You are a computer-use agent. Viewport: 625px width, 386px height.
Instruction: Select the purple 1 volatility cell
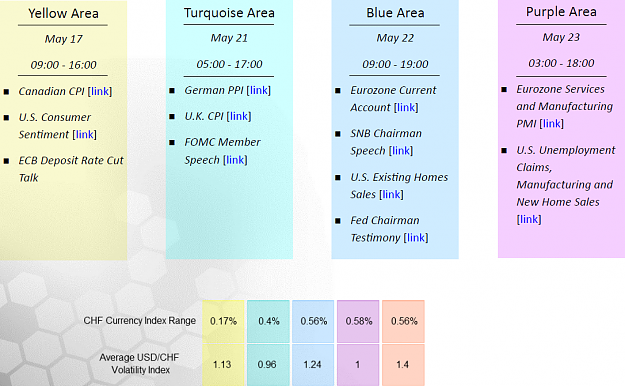[x=358, y=365]
